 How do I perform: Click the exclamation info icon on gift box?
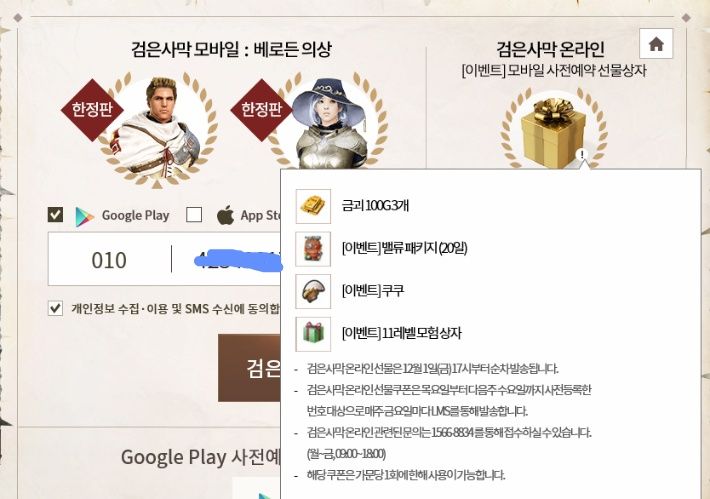pyautogui.click(x=582, y=154)
